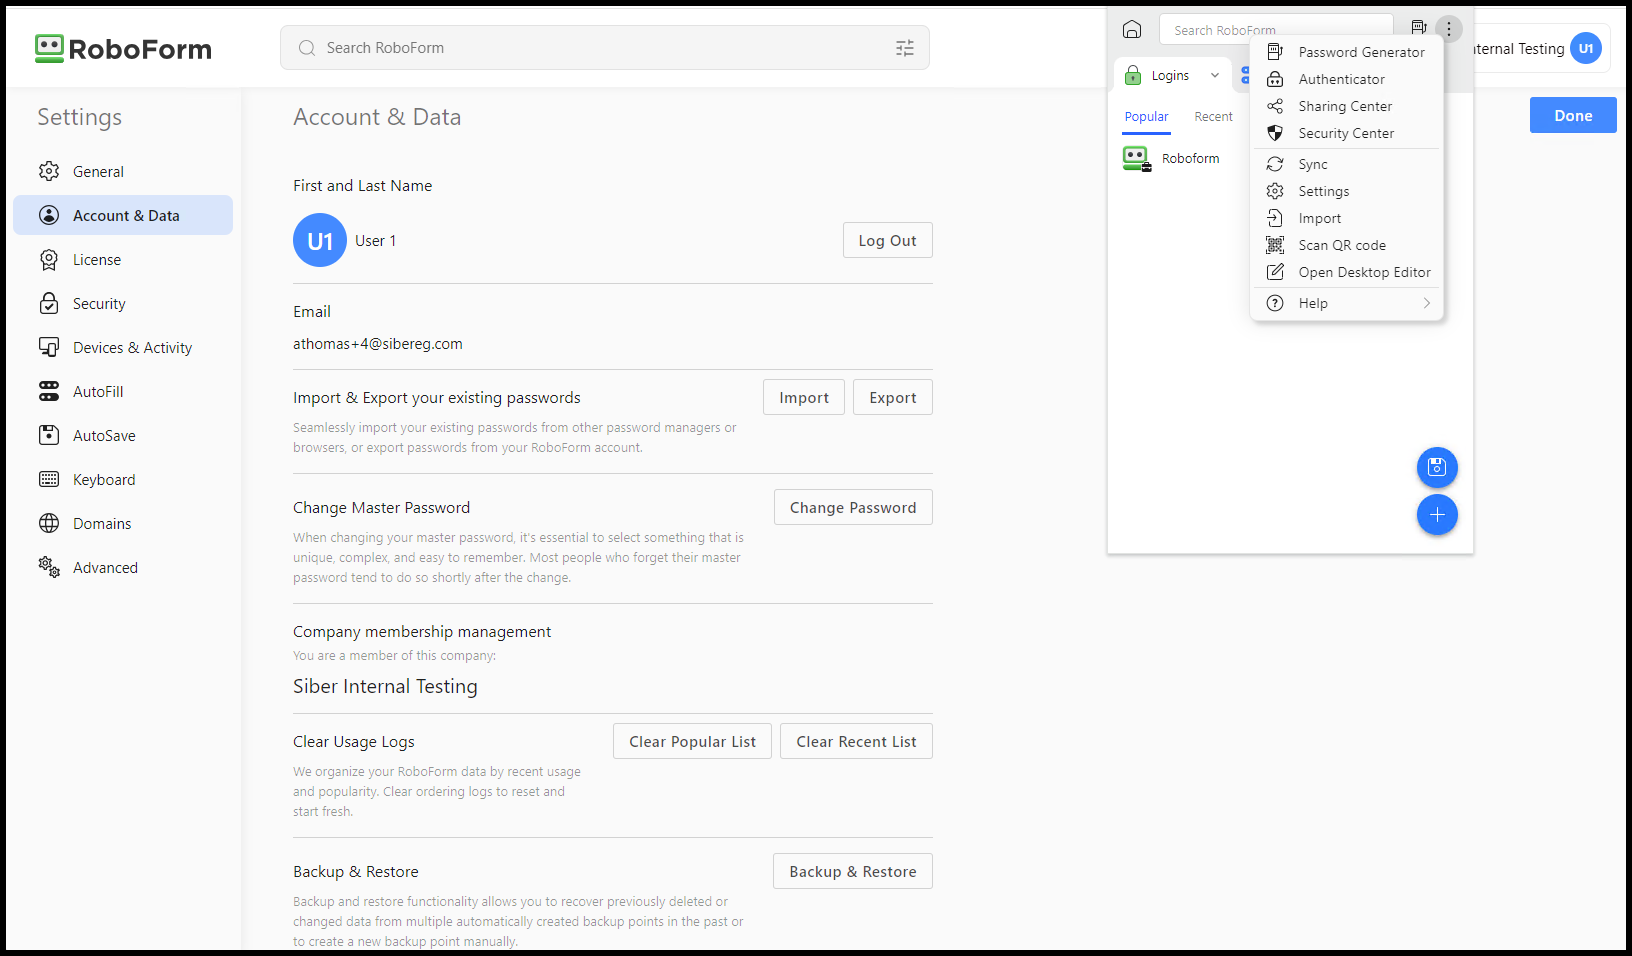Click the blue plus add button
Viewport: 1632px width, 956px height.
click(1436, 515)
